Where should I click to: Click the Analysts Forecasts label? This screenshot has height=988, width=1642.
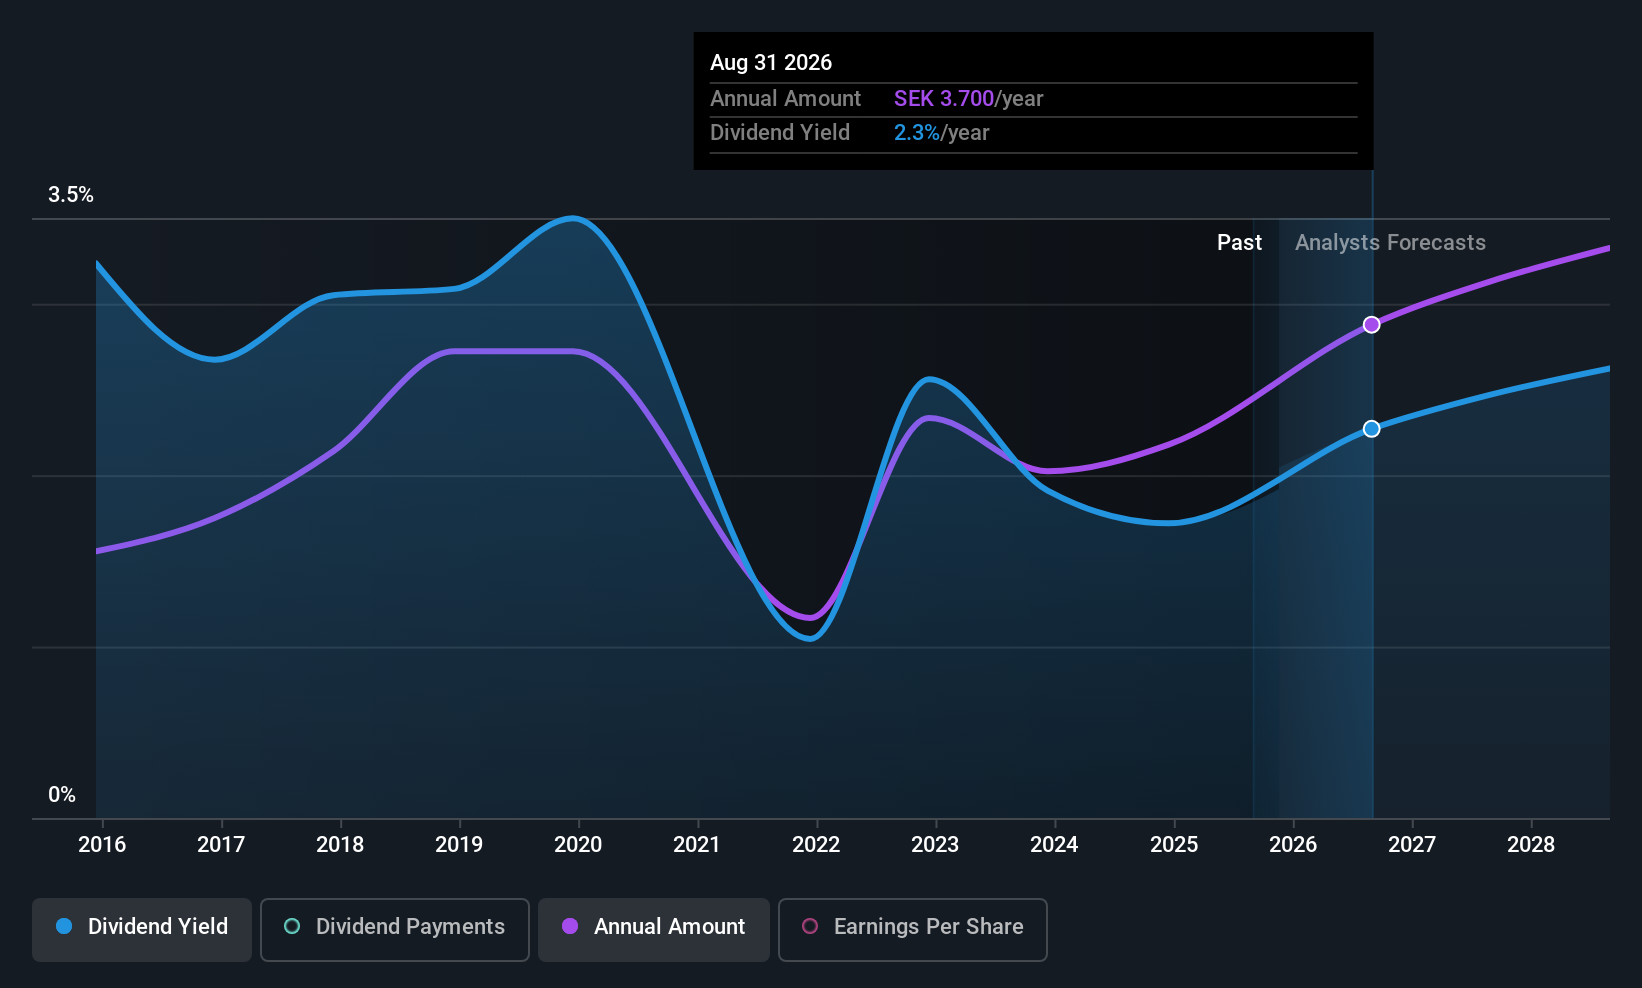(1390, 243)
